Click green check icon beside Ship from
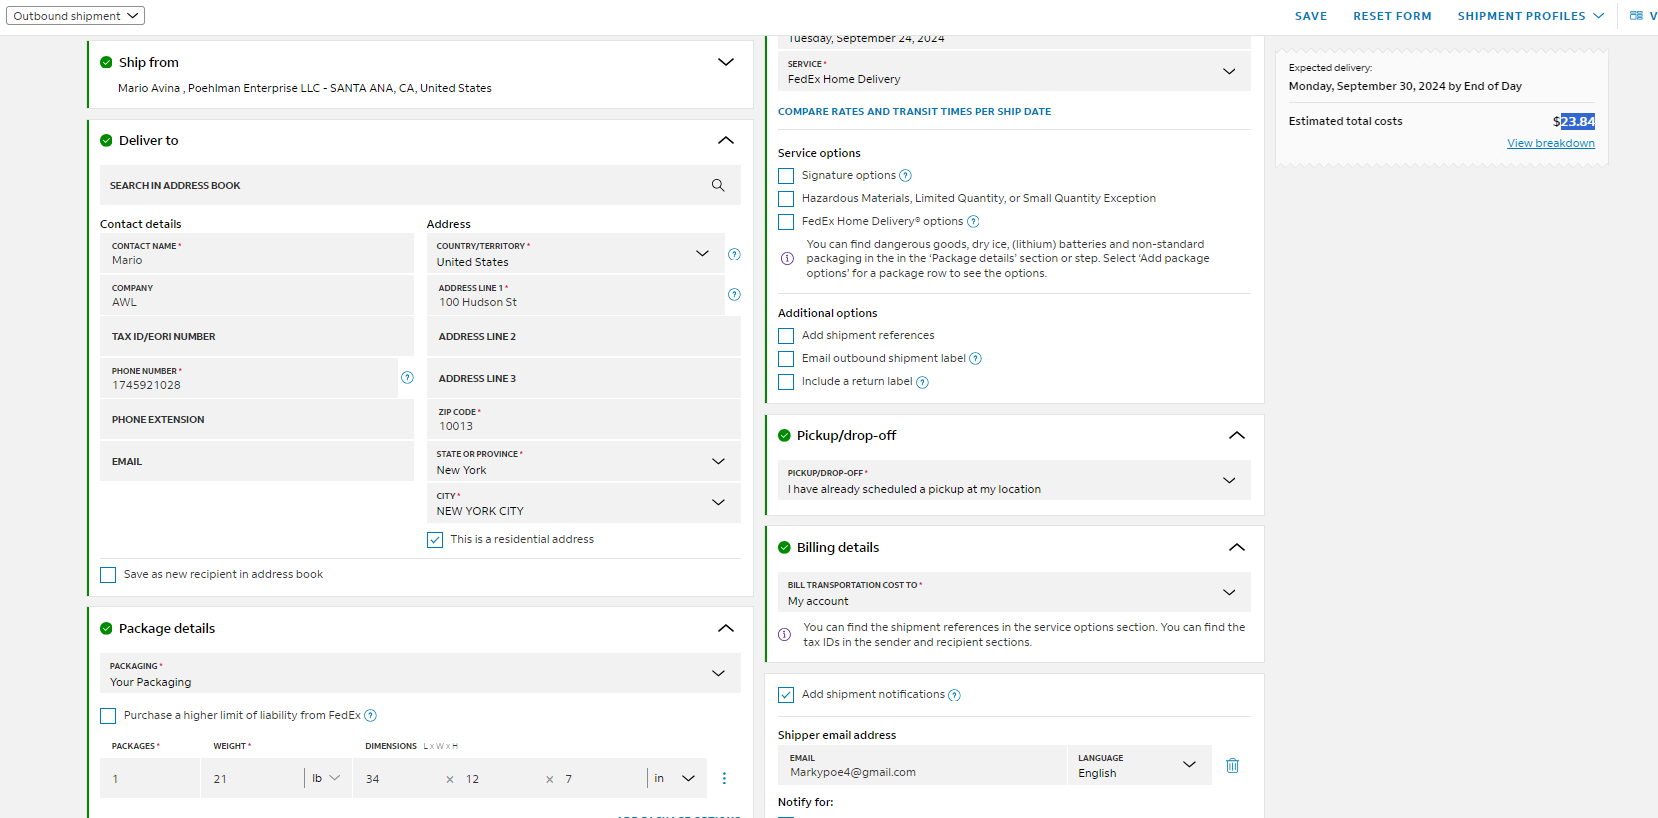Image resolution: width=1658 pixels, height=818 pixels. (106, 62)
